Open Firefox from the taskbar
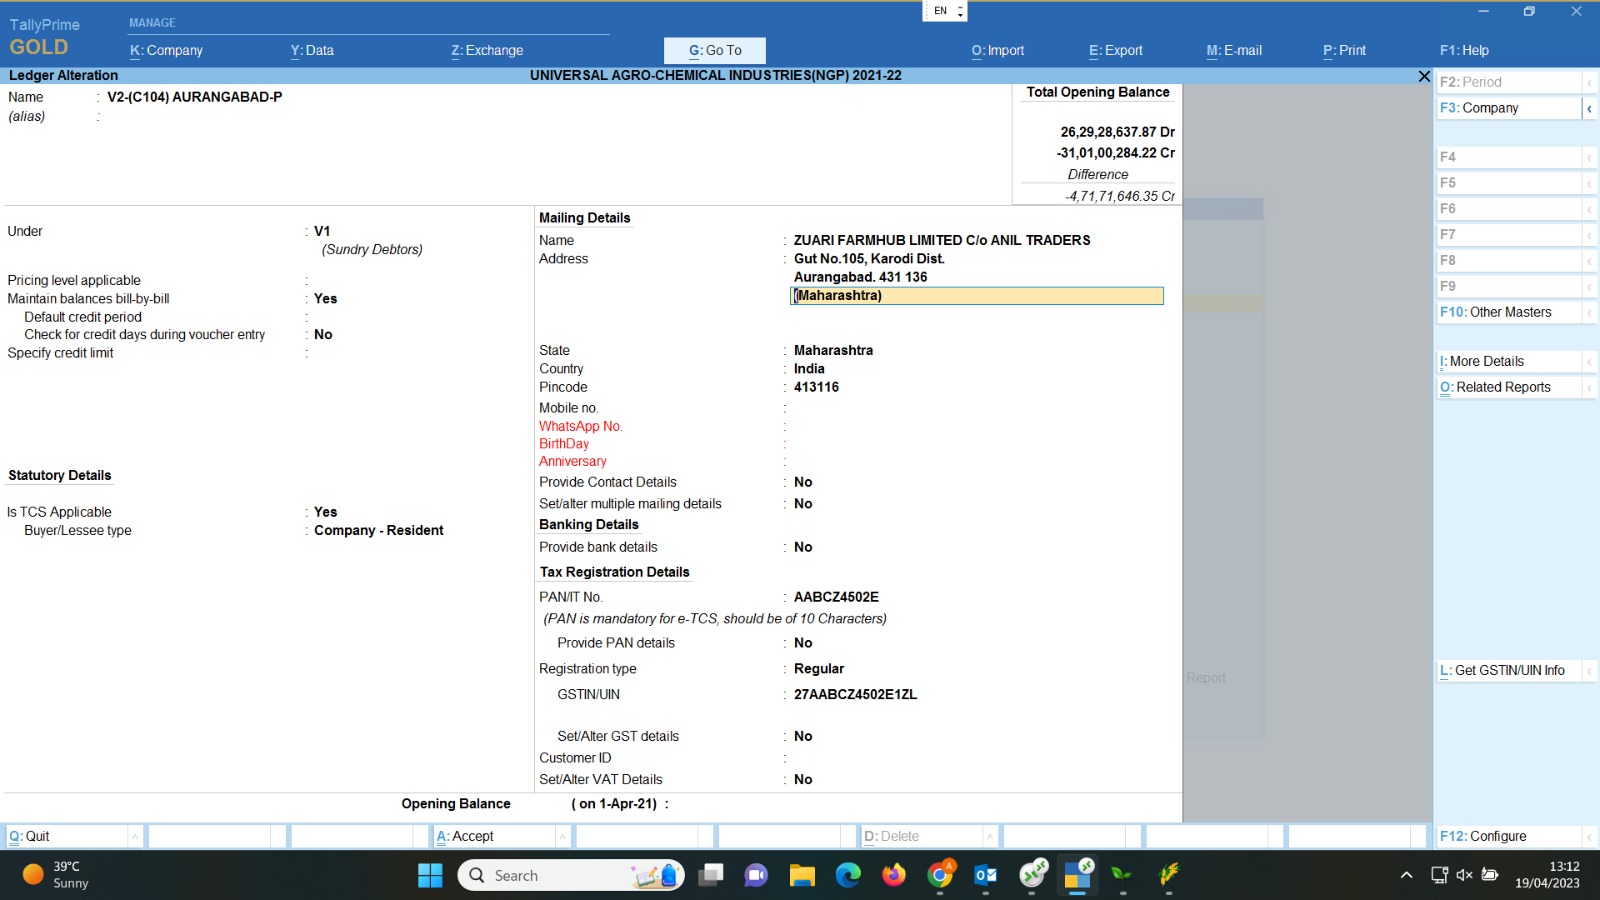 tap(894, 876)
